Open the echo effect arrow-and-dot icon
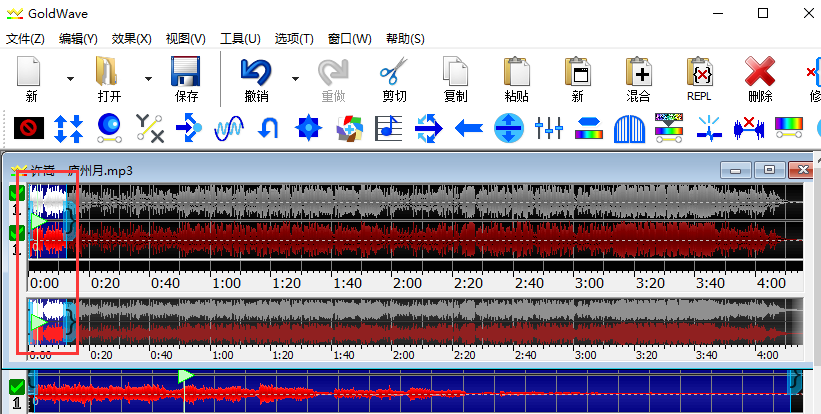821x414 pixels. [189, 128]
